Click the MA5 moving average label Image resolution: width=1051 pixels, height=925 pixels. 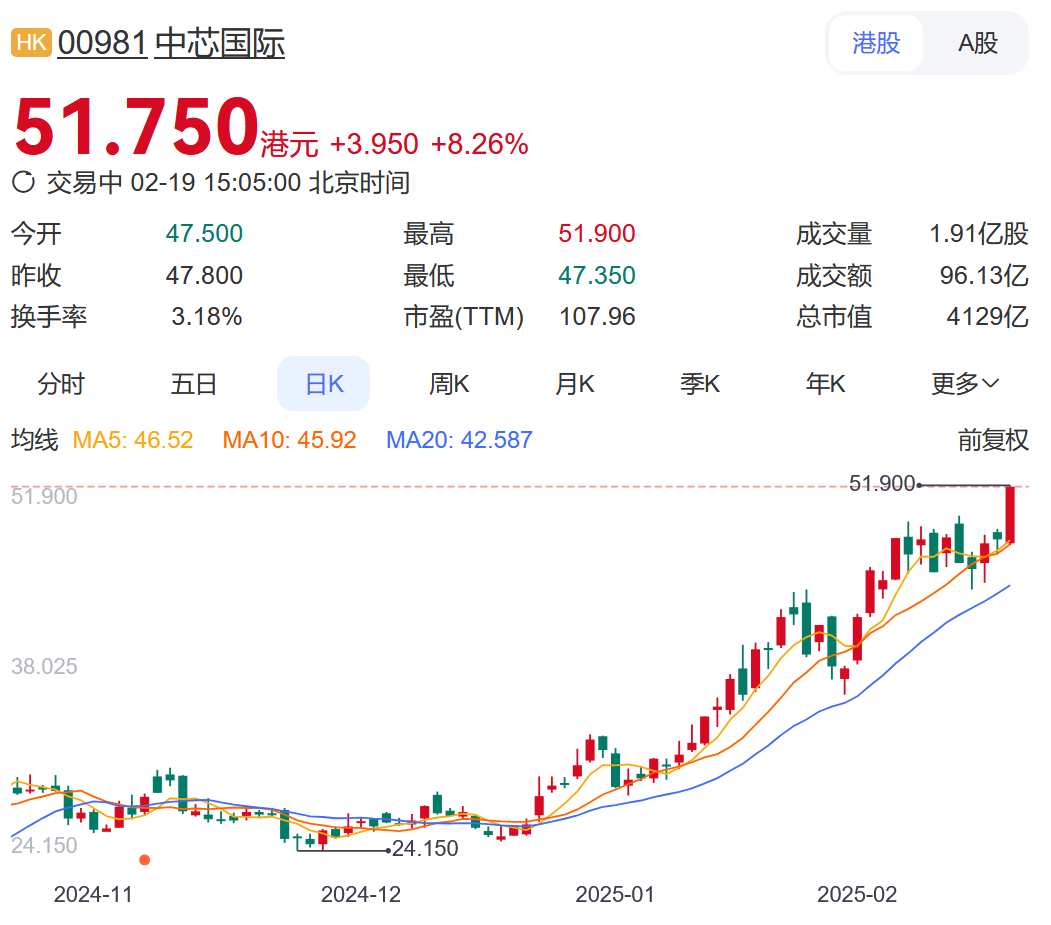tap(133, 440)
